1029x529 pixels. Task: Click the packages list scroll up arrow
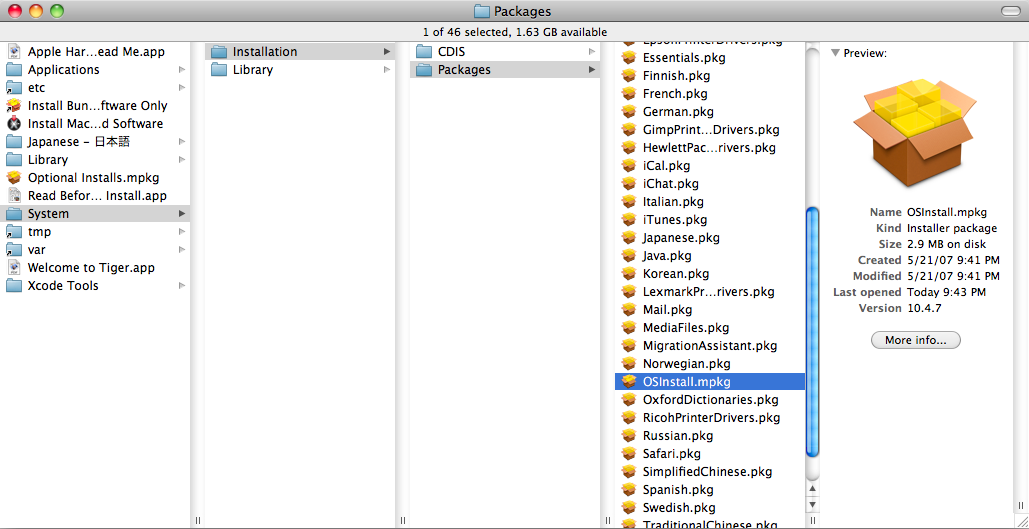coord(812,488)
